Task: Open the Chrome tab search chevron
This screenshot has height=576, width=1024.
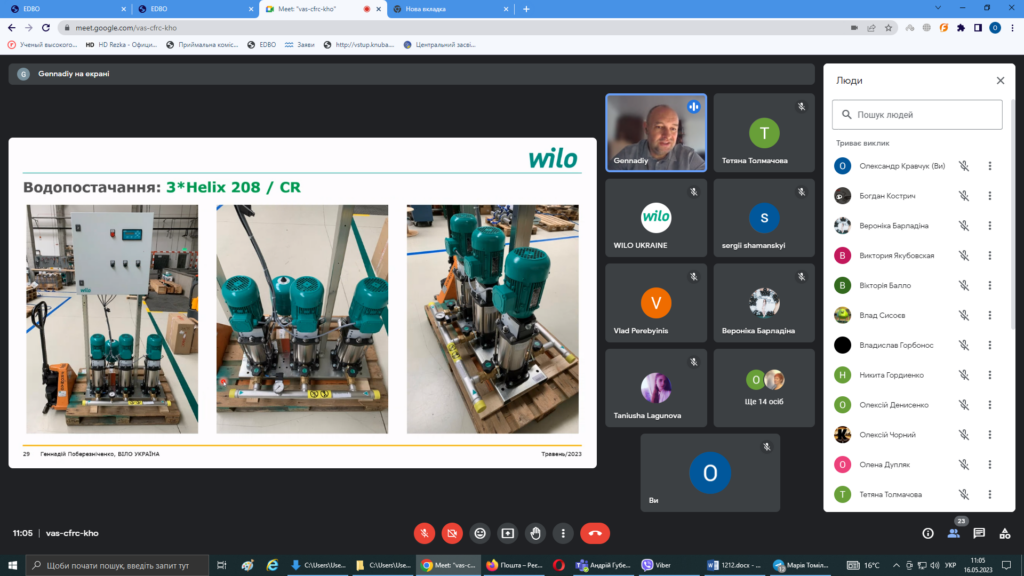Action: pos(938,8)
